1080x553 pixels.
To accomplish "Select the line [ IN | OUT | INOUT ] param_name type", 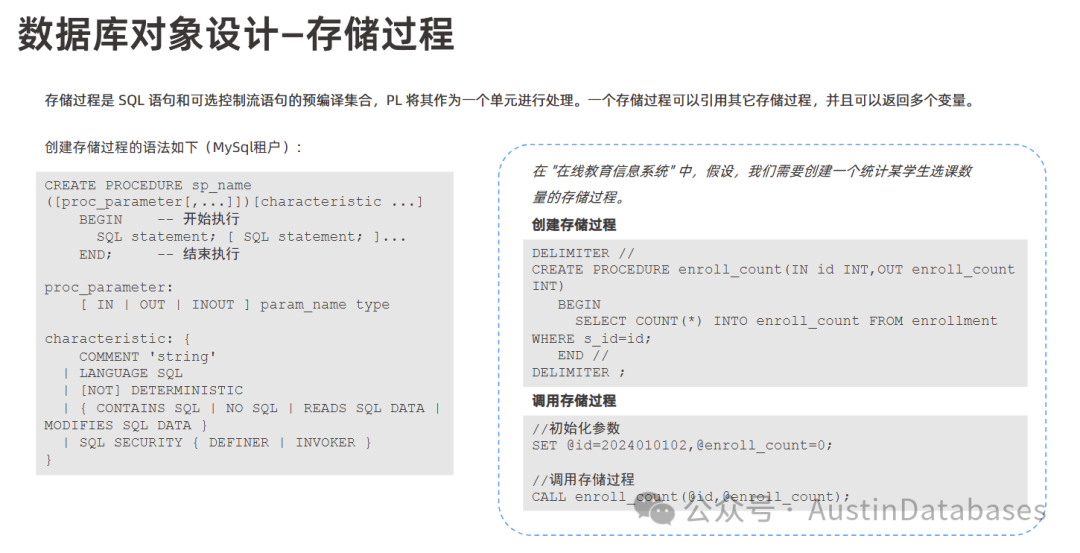I will [235, 304].
